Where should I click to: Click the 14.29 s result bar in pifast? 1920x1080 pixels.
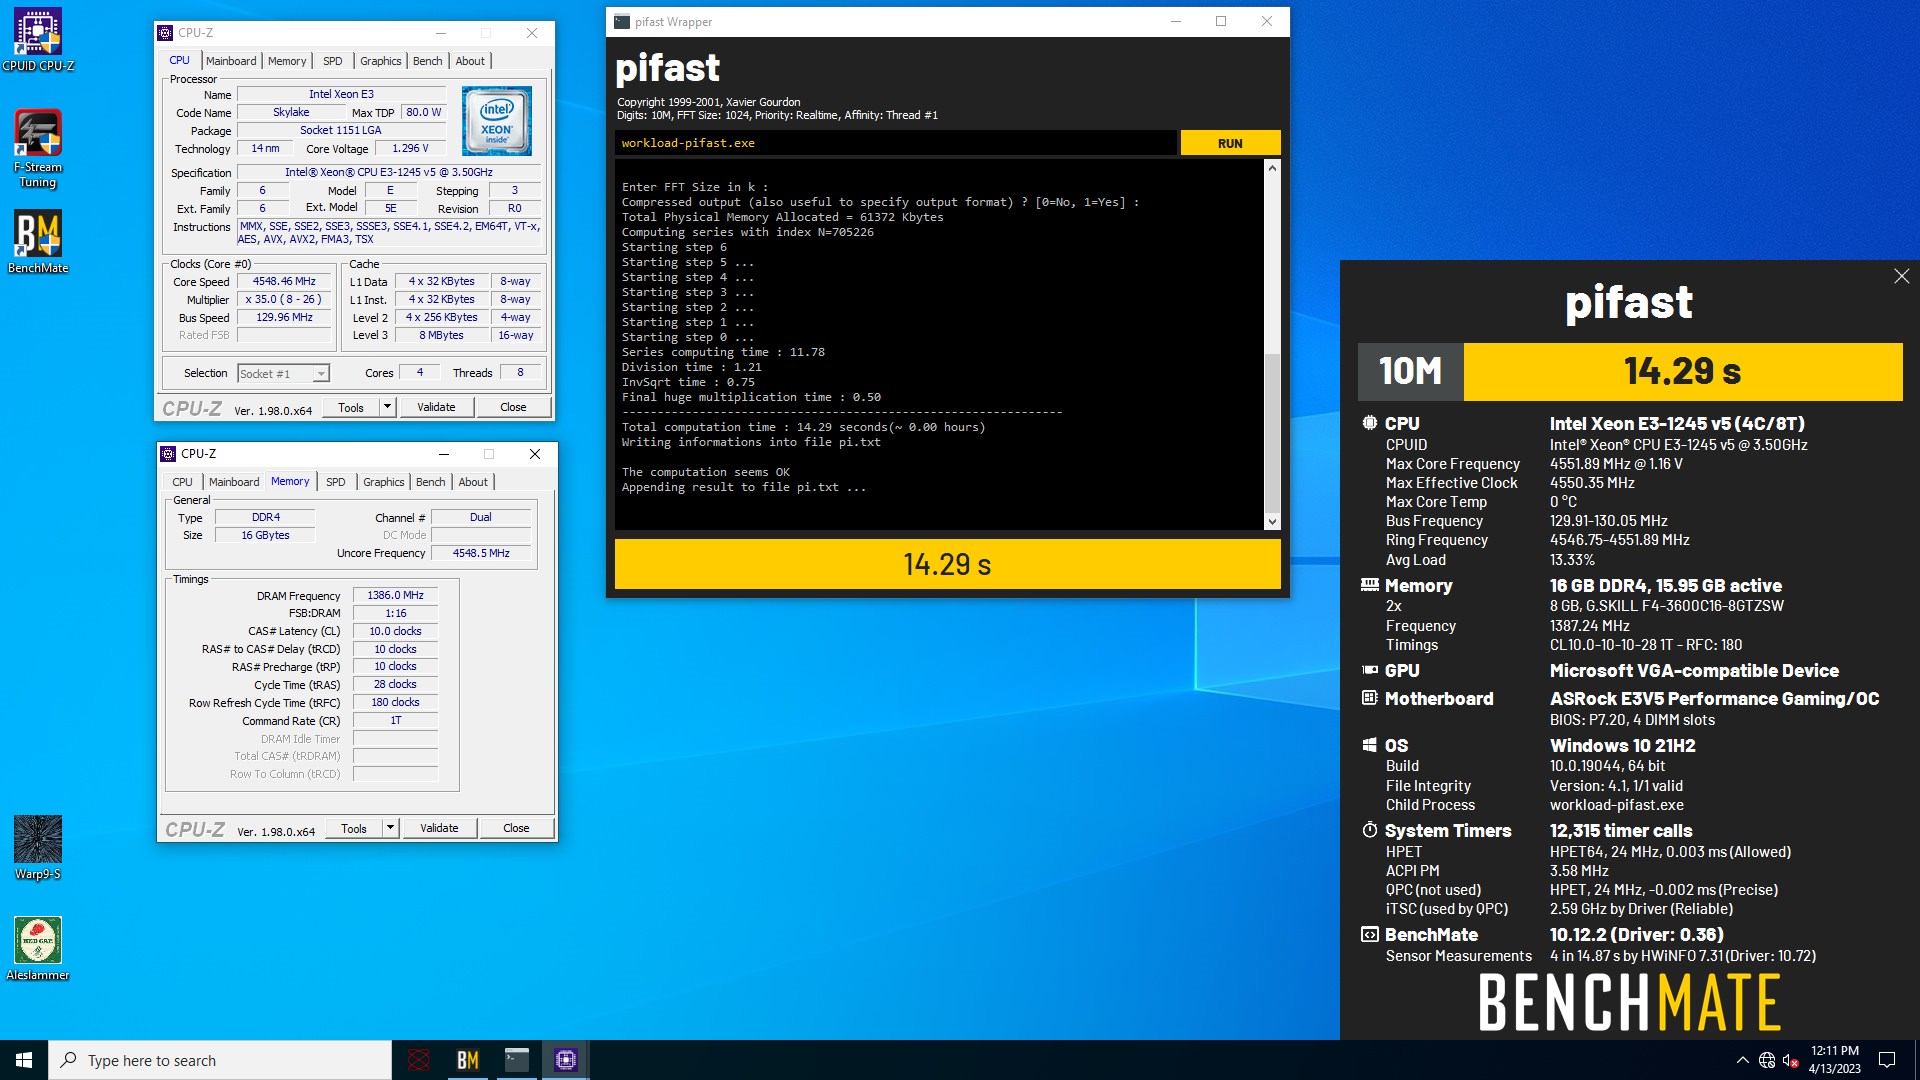(x=947, y=565)
